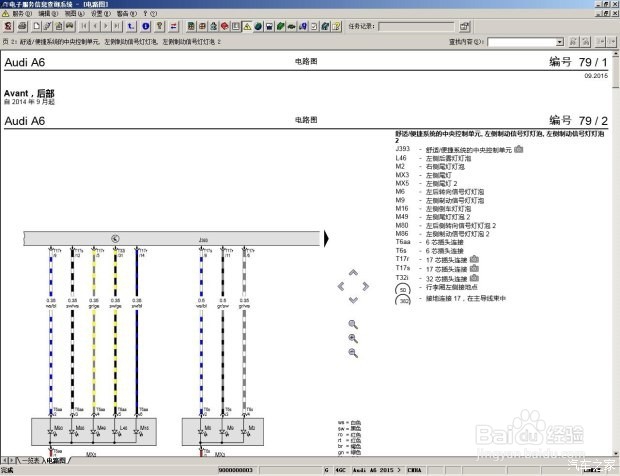620x476 pixels.
Task: Switch to the 一览表 tab at the bottom
Action: coord(30,460)
